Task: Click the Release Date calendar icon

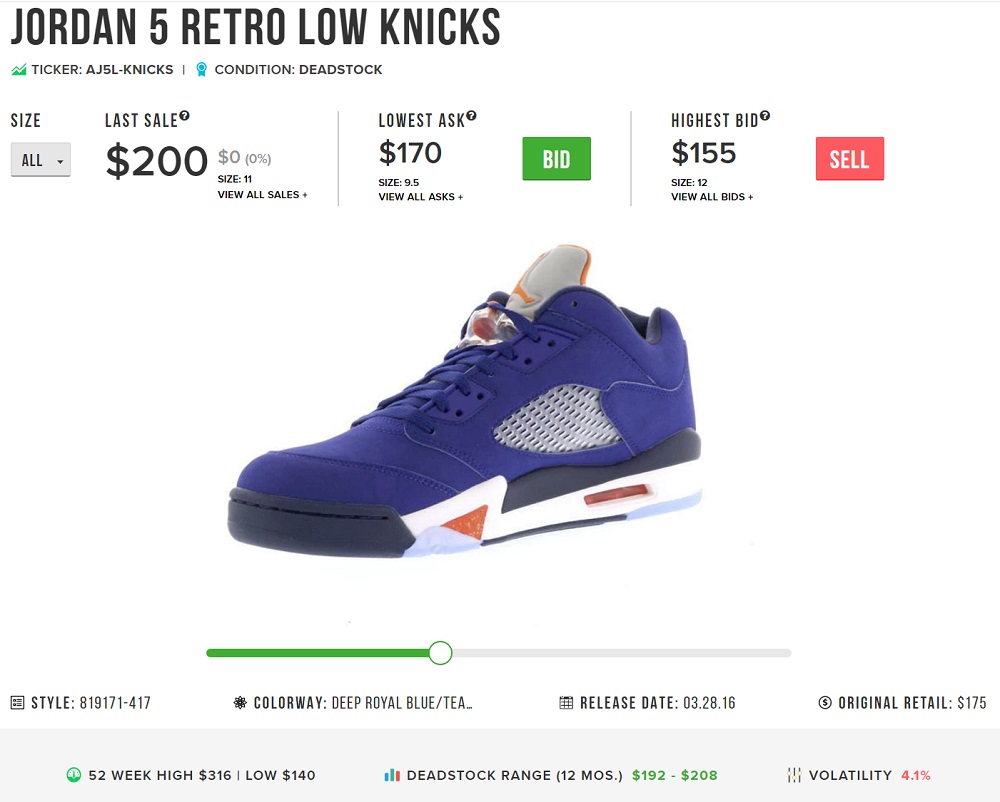Action: (567, 703)
